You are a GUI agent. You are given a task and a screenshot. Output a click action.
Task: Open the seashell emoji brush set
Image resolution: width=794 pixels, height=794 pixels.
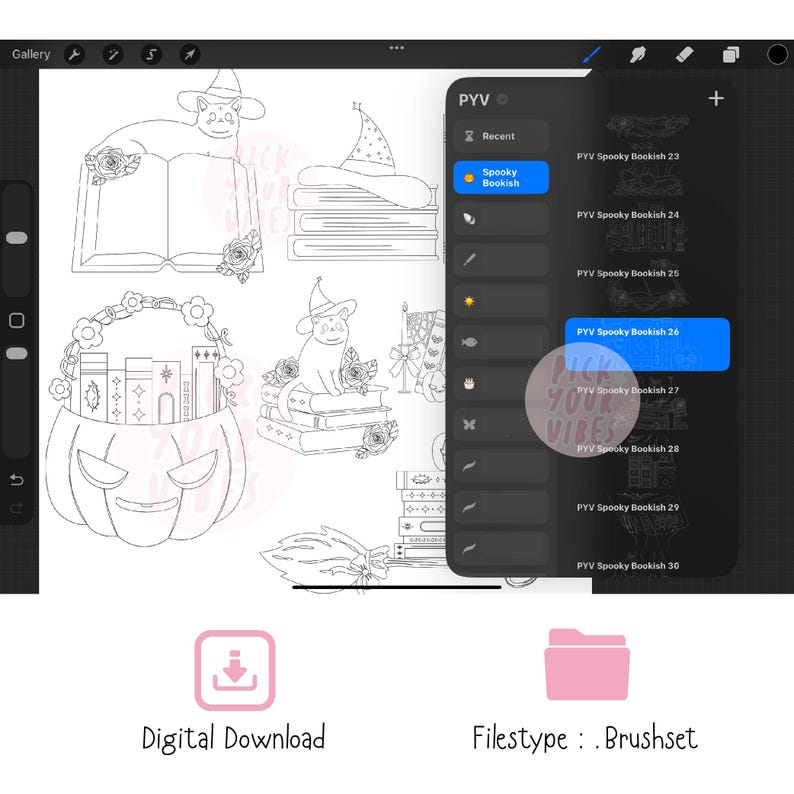[501, 219]
